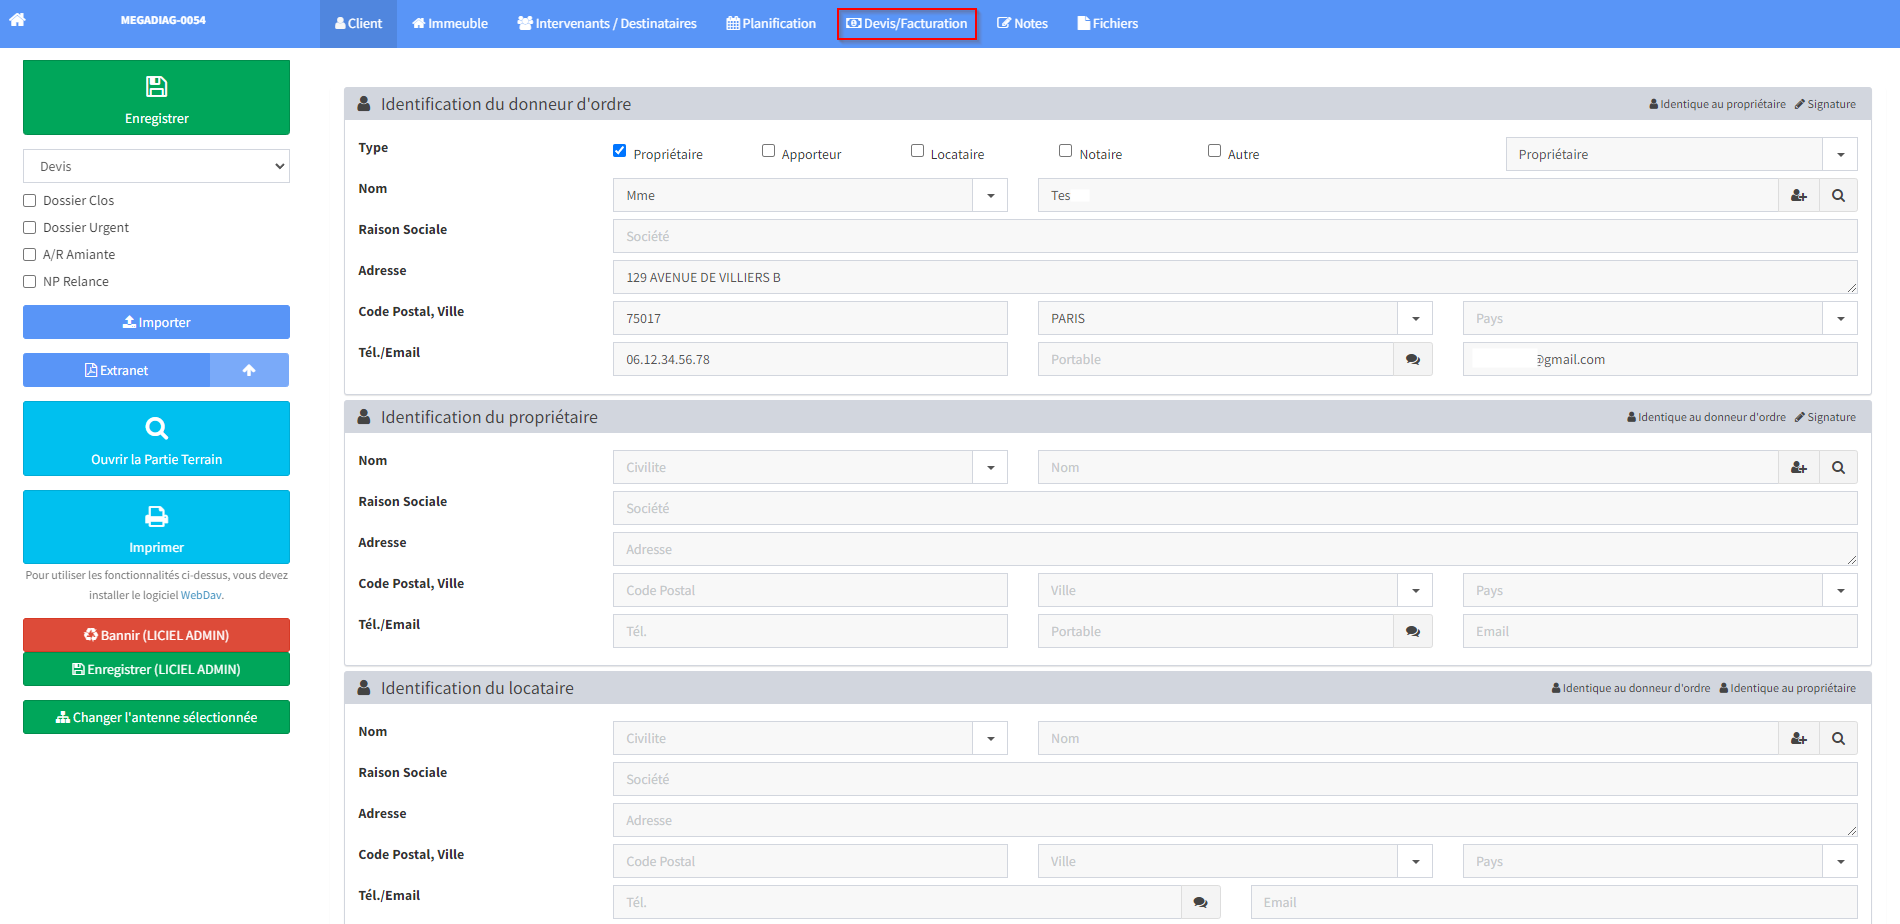Viewport: 1900px width, 924px height.
Task: Check the Notaire type checkbox
Action: 1066,151
